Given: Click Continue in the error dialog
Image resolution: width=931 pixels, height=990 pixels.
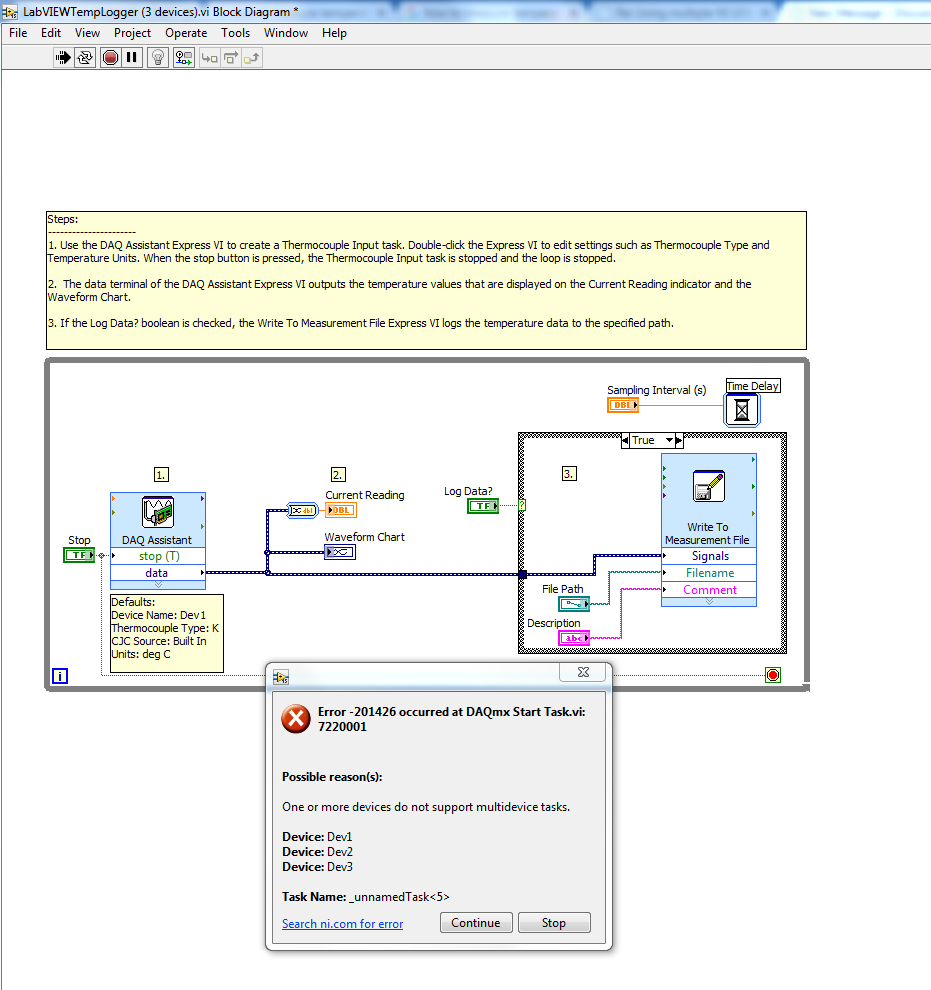Looking at the screenshot, I should point(476,923).
